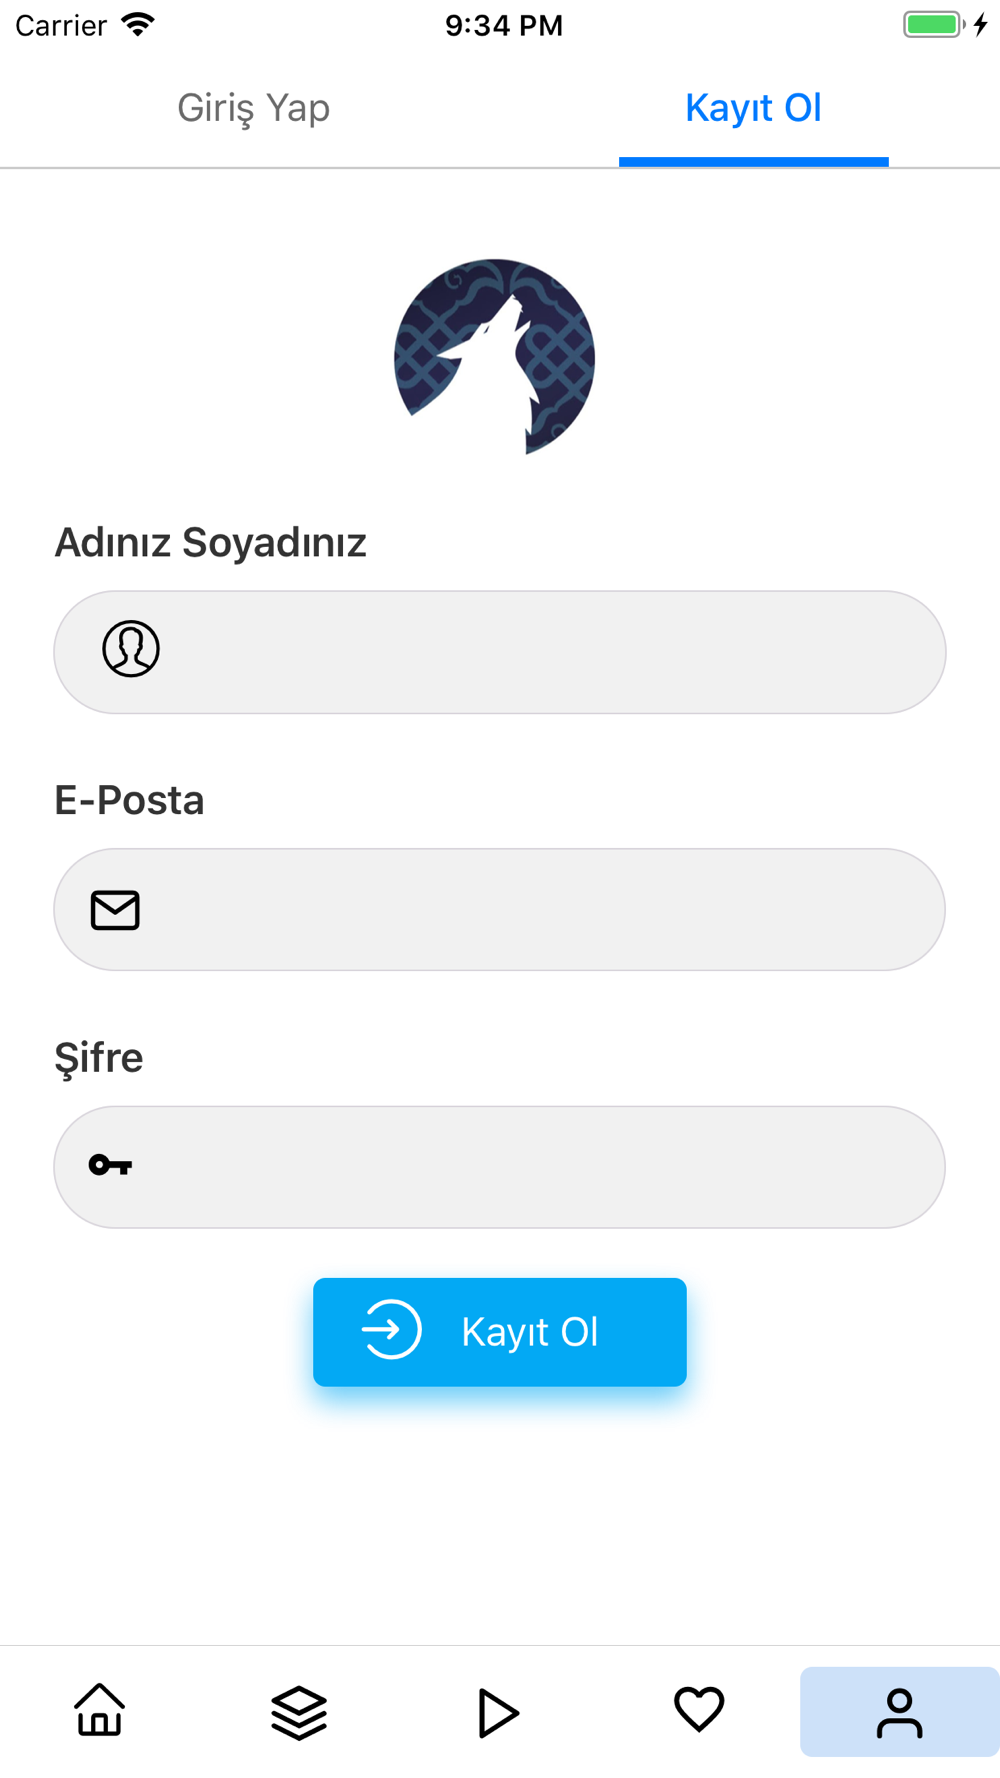Tap the user avatar icon in name field
Screen dimensions: 1000x1778
[131, 649]
